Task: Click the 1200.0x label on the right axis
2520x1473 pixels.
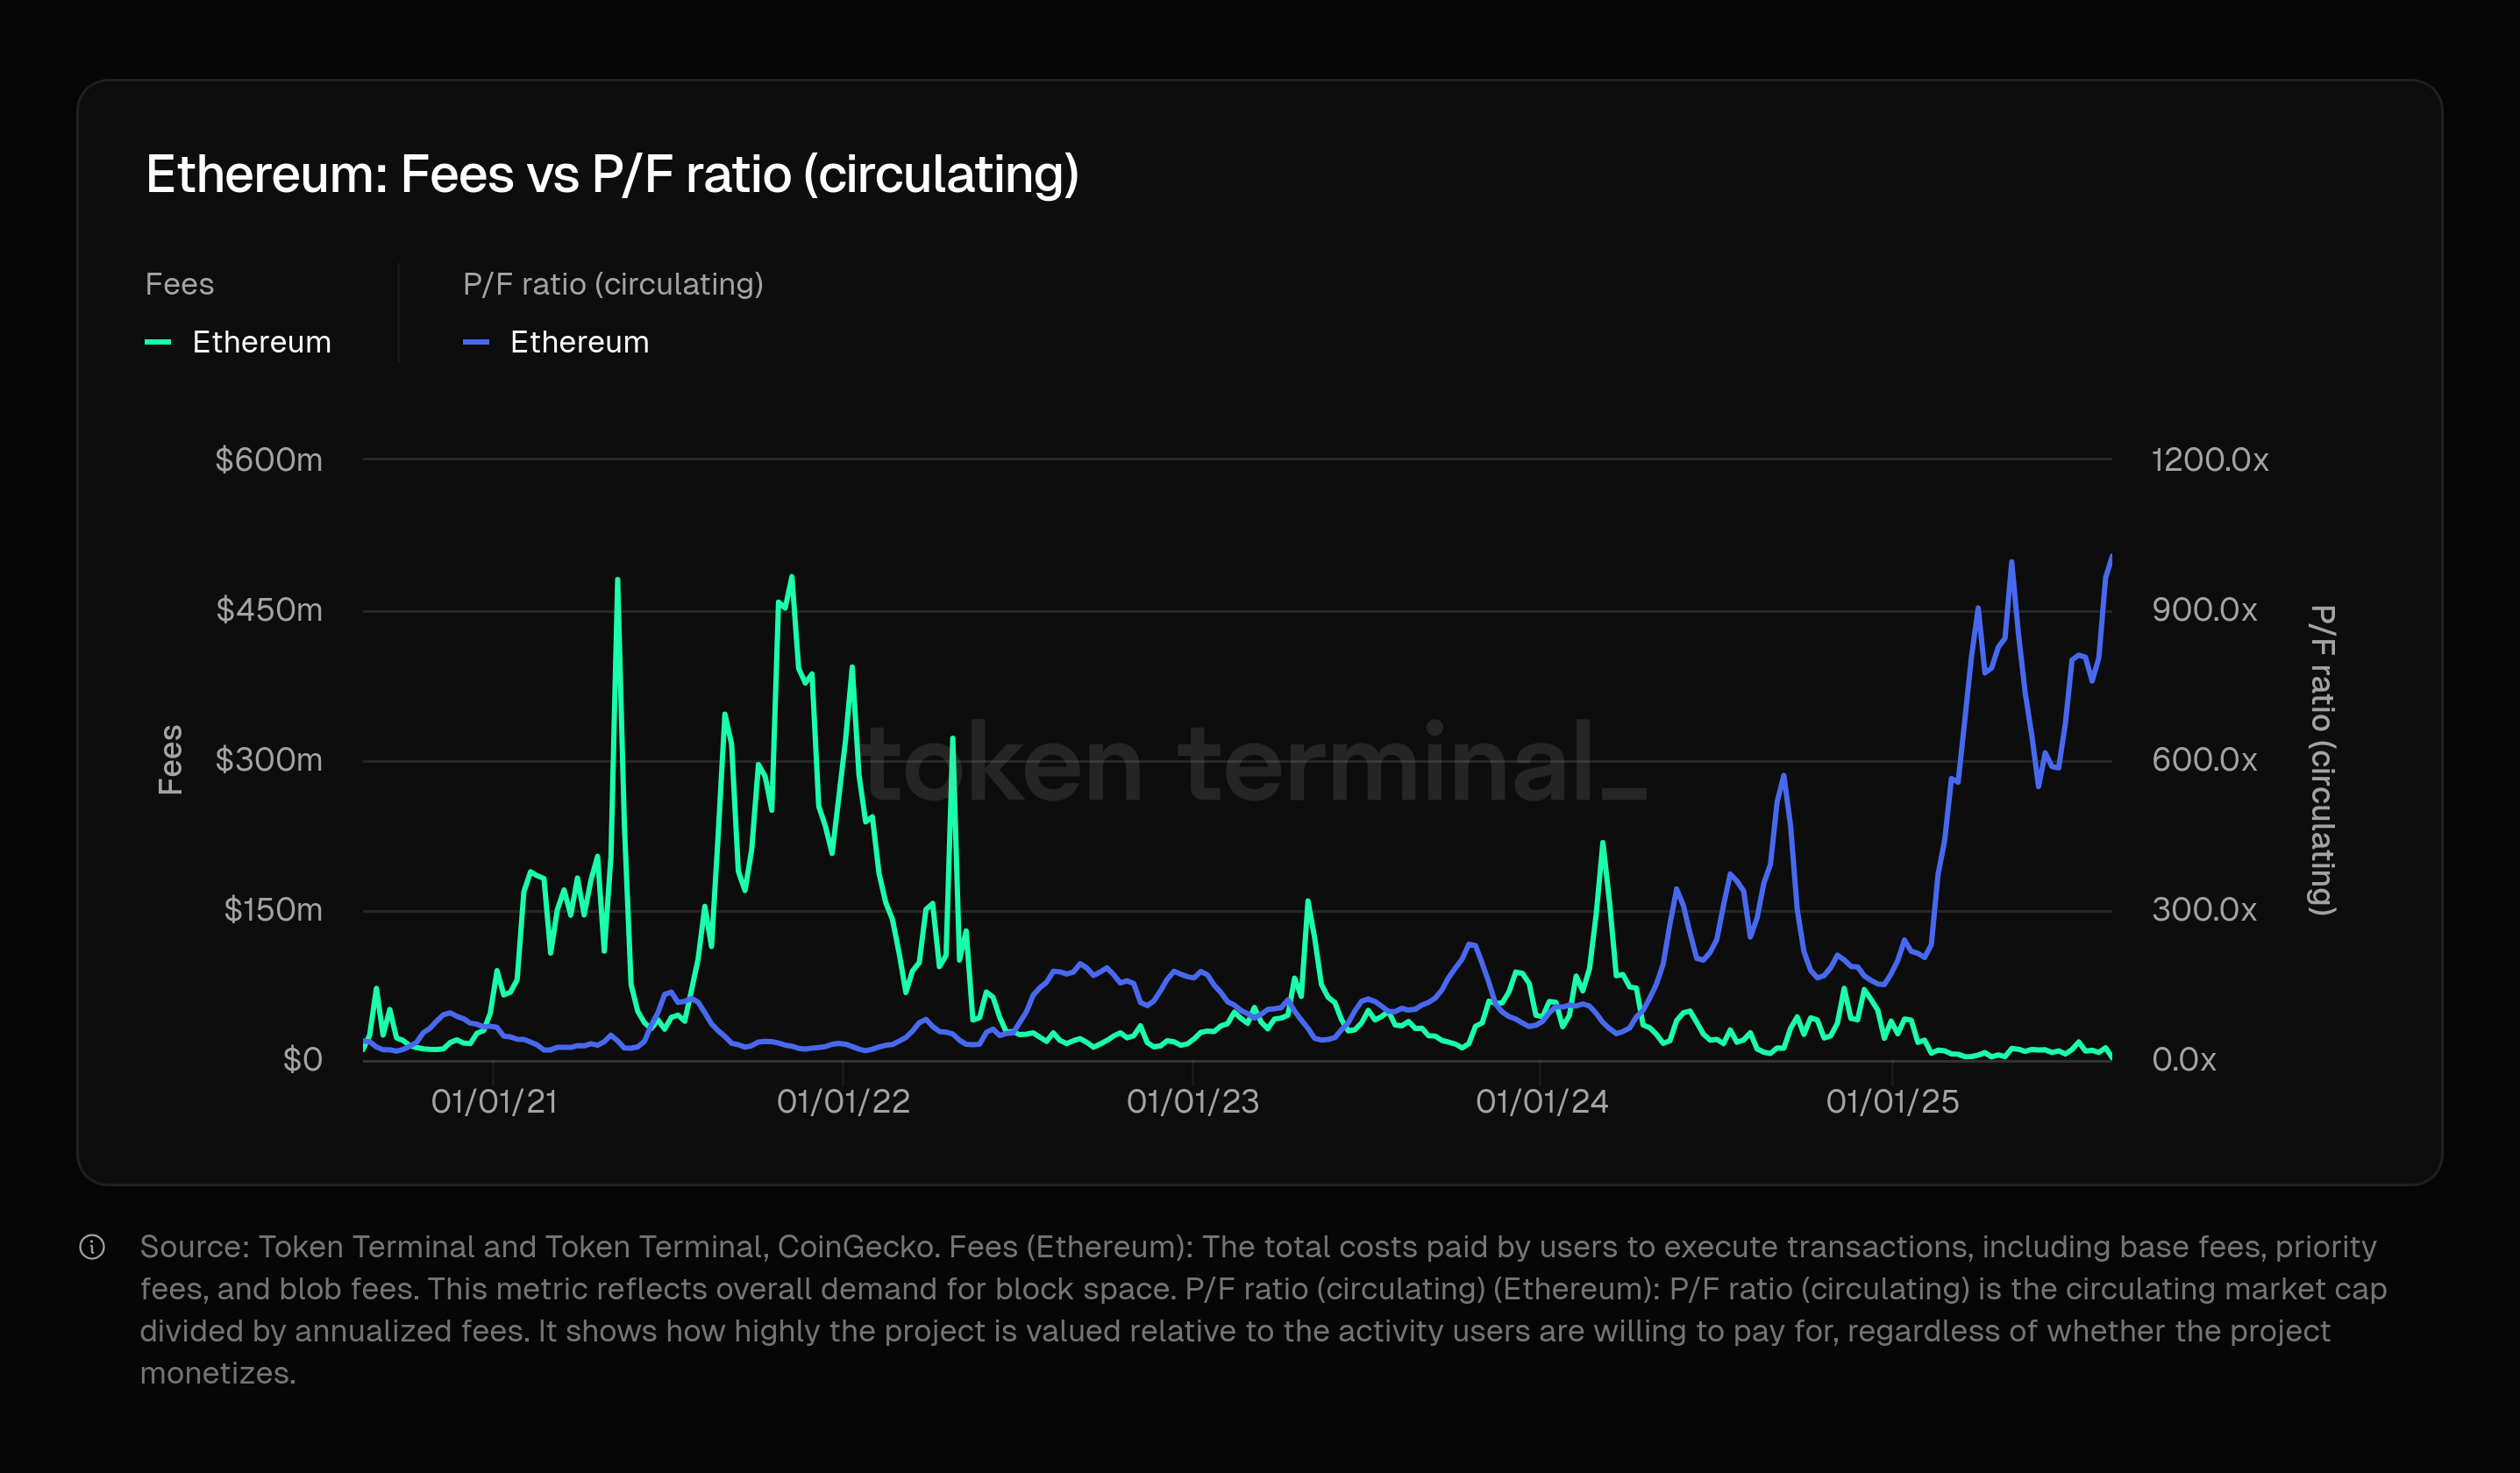Action: point(2210,460)
